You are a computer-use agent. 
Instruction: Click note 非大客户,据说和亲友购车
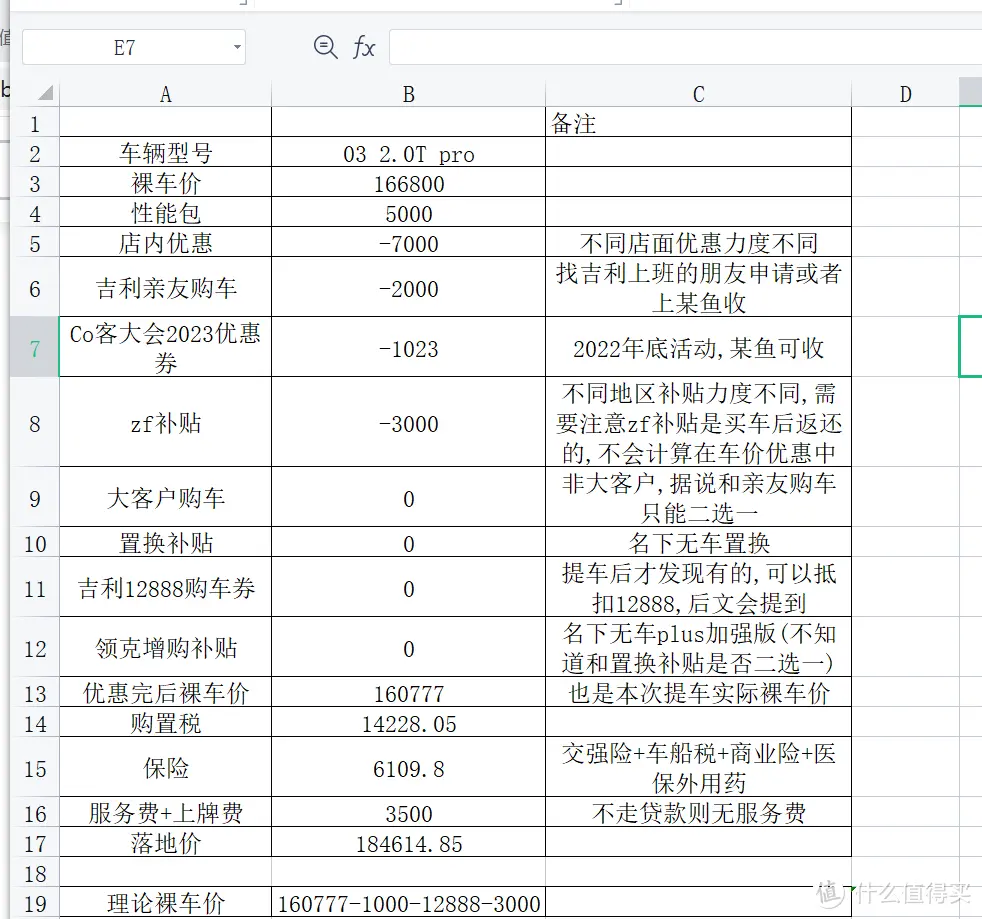698,497
